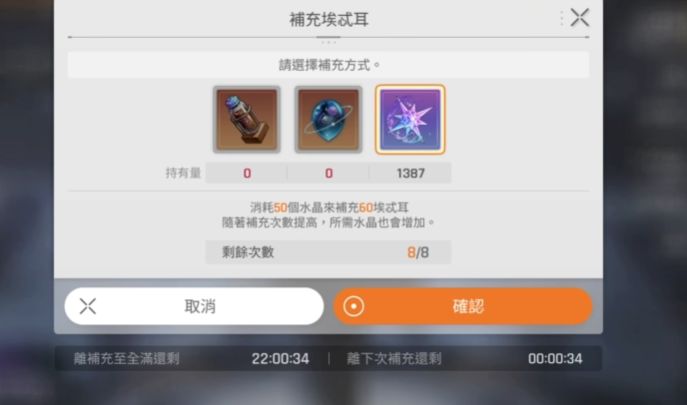Viewport: 687px width, 405px height.
Task: Cancel the refill with 取消
Action: [x=194, y=306]
